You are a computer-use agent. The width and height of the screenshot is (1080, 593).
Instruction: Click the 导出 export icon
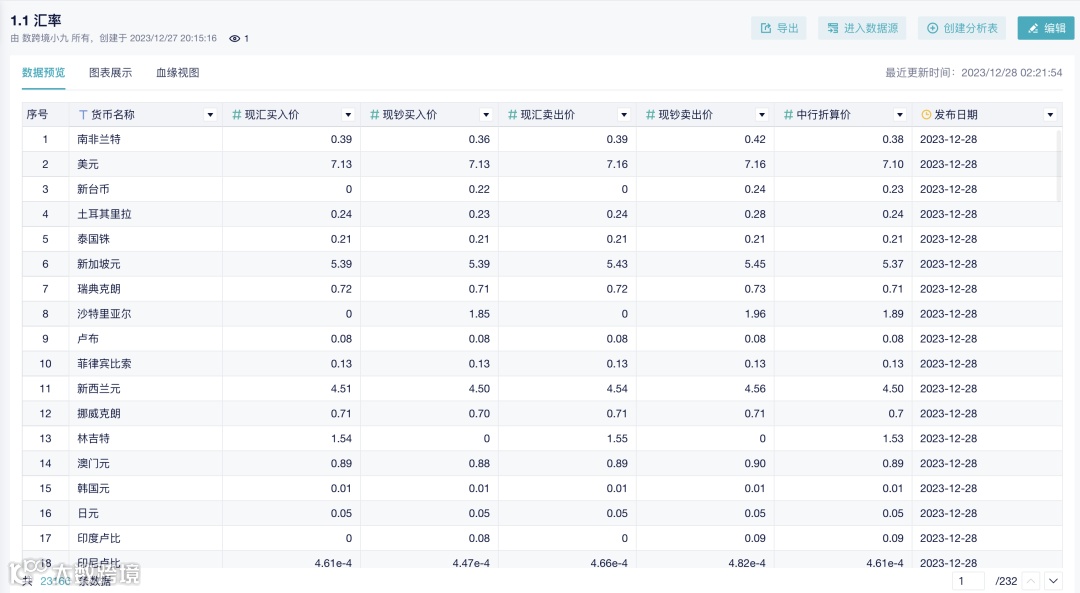764,28
